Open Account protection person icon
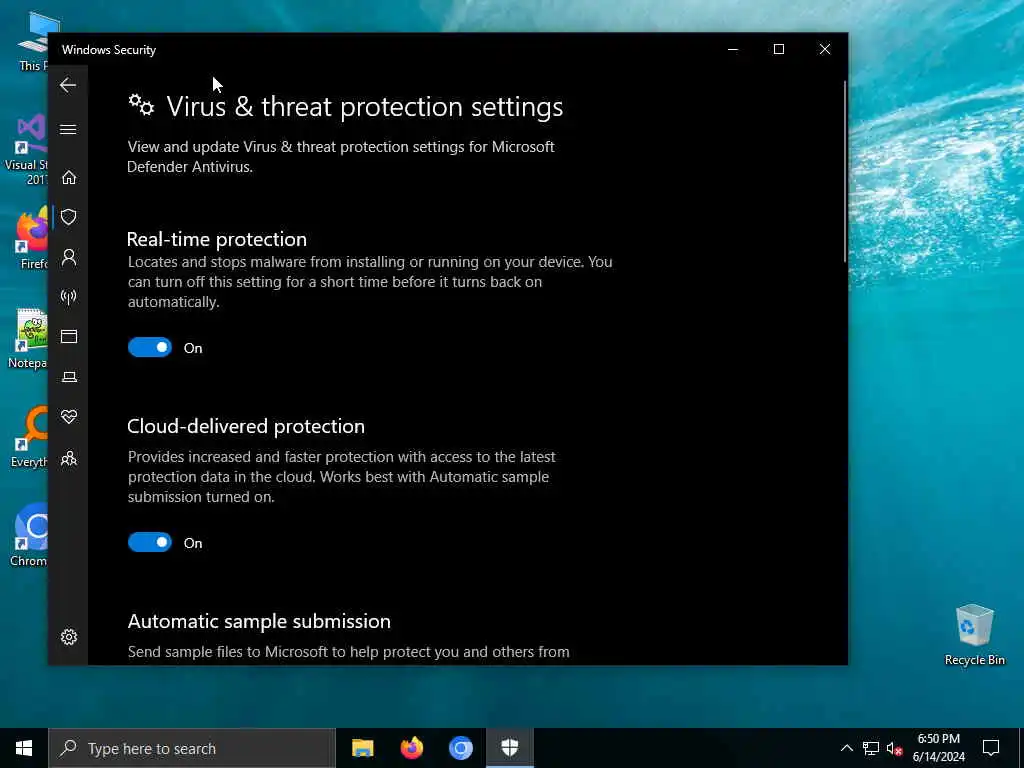This screenshot has height=768, width=1024. [69, 257]
